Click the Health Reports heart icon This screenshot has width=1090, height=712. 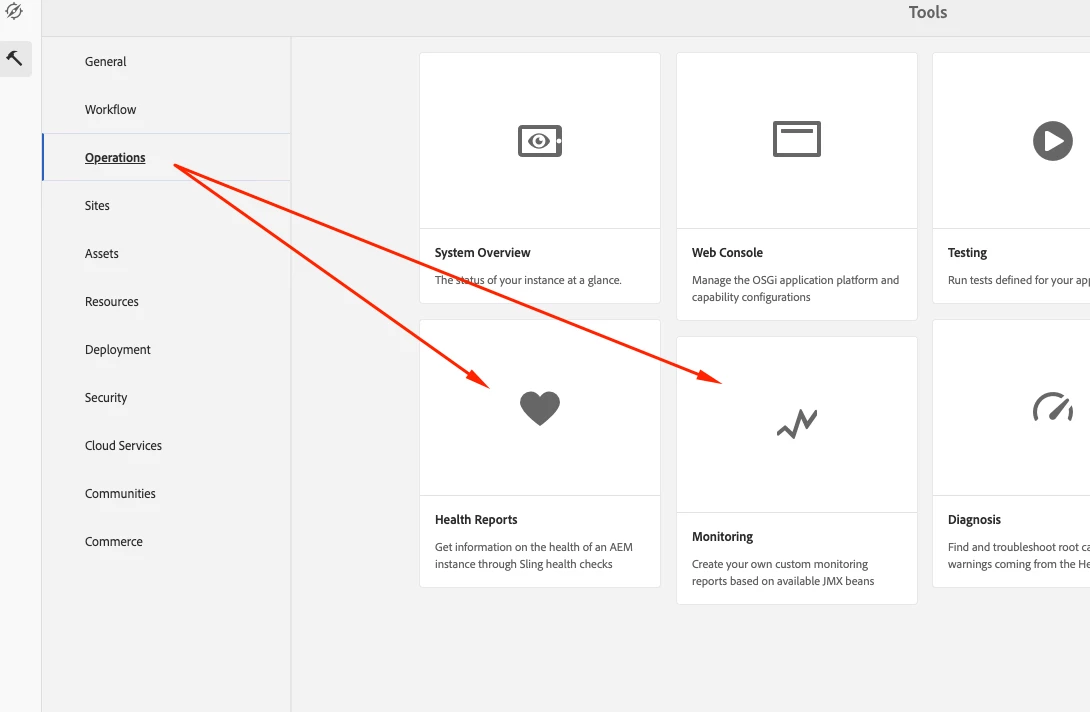tap(539, 408)
